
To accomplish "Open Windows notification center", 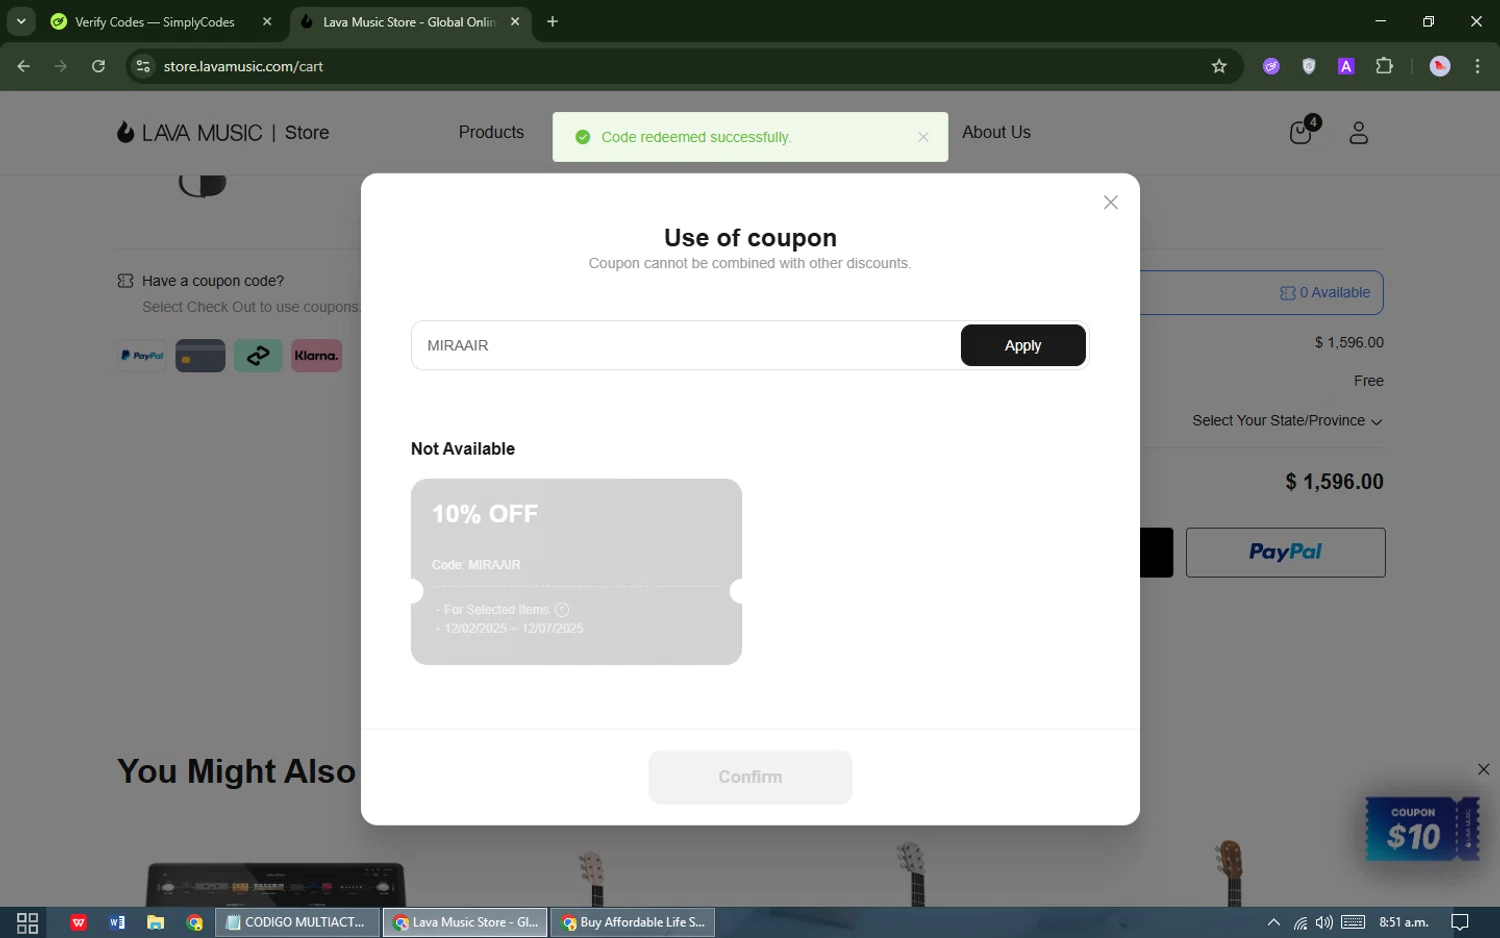I will tap(1460, 922).
